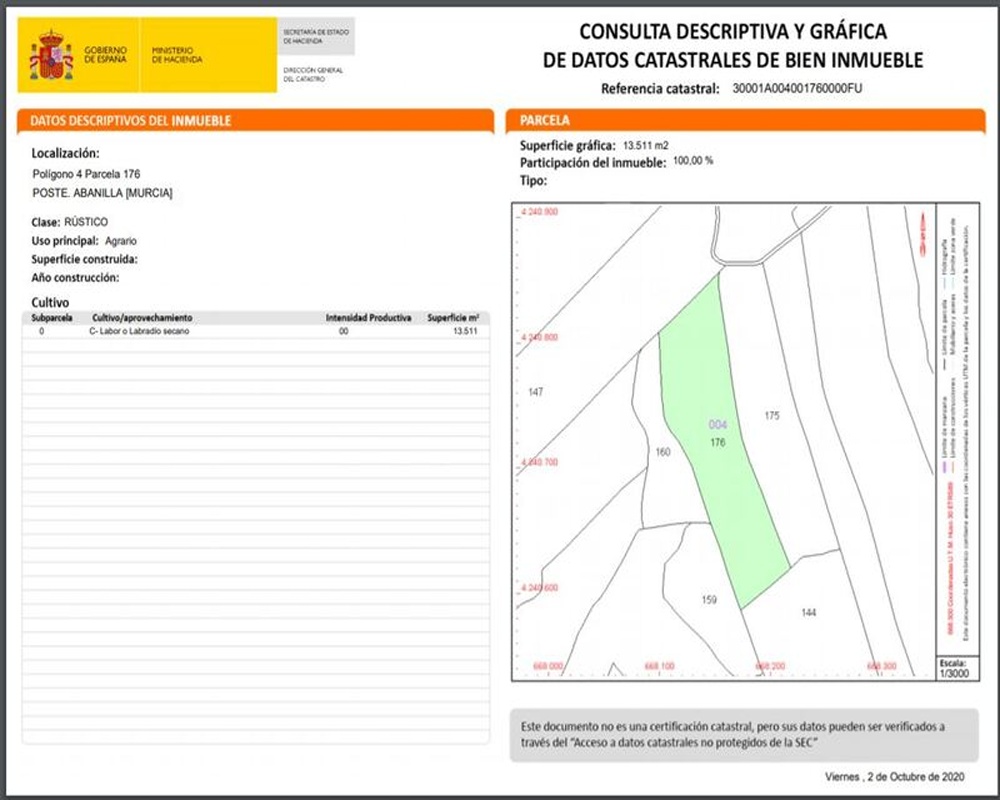Click the red north arrow on the map
1000x800 pixels.
(x=922, y=235)
